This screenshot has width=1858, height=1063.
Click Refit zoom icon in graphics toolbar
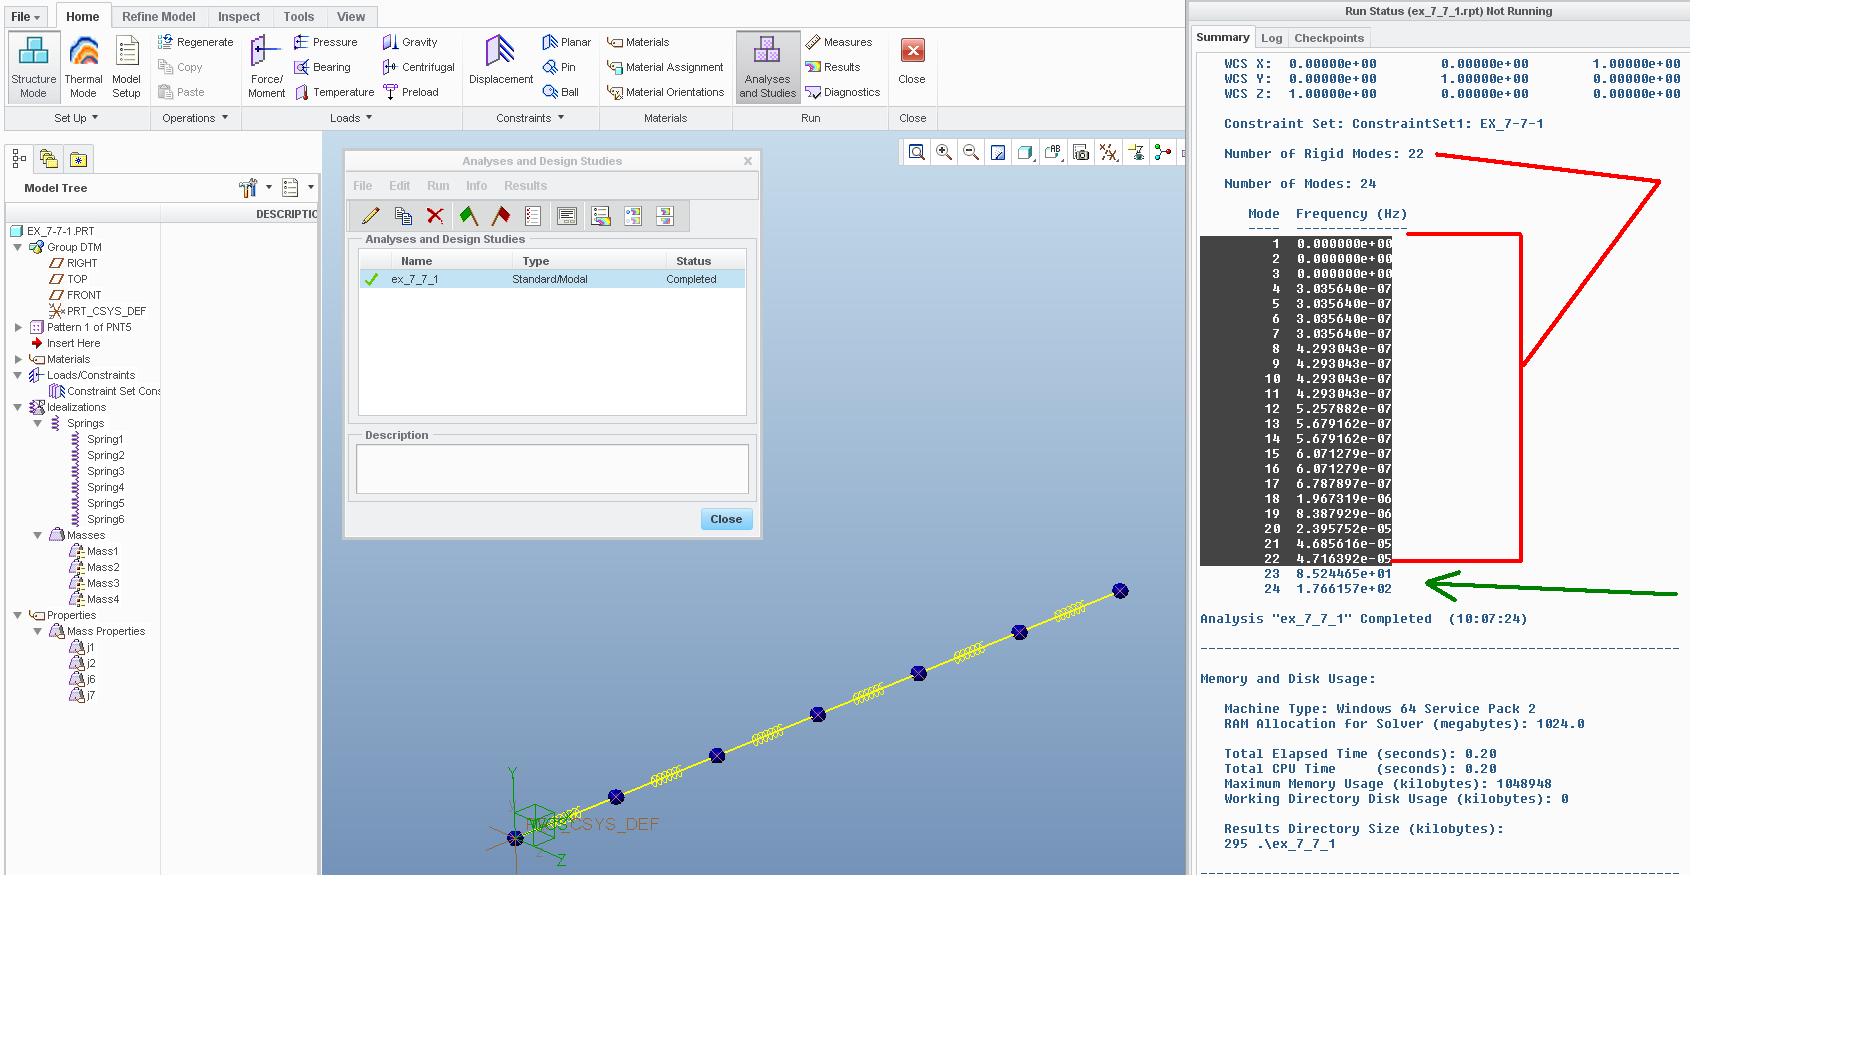[x=916, y=152]
